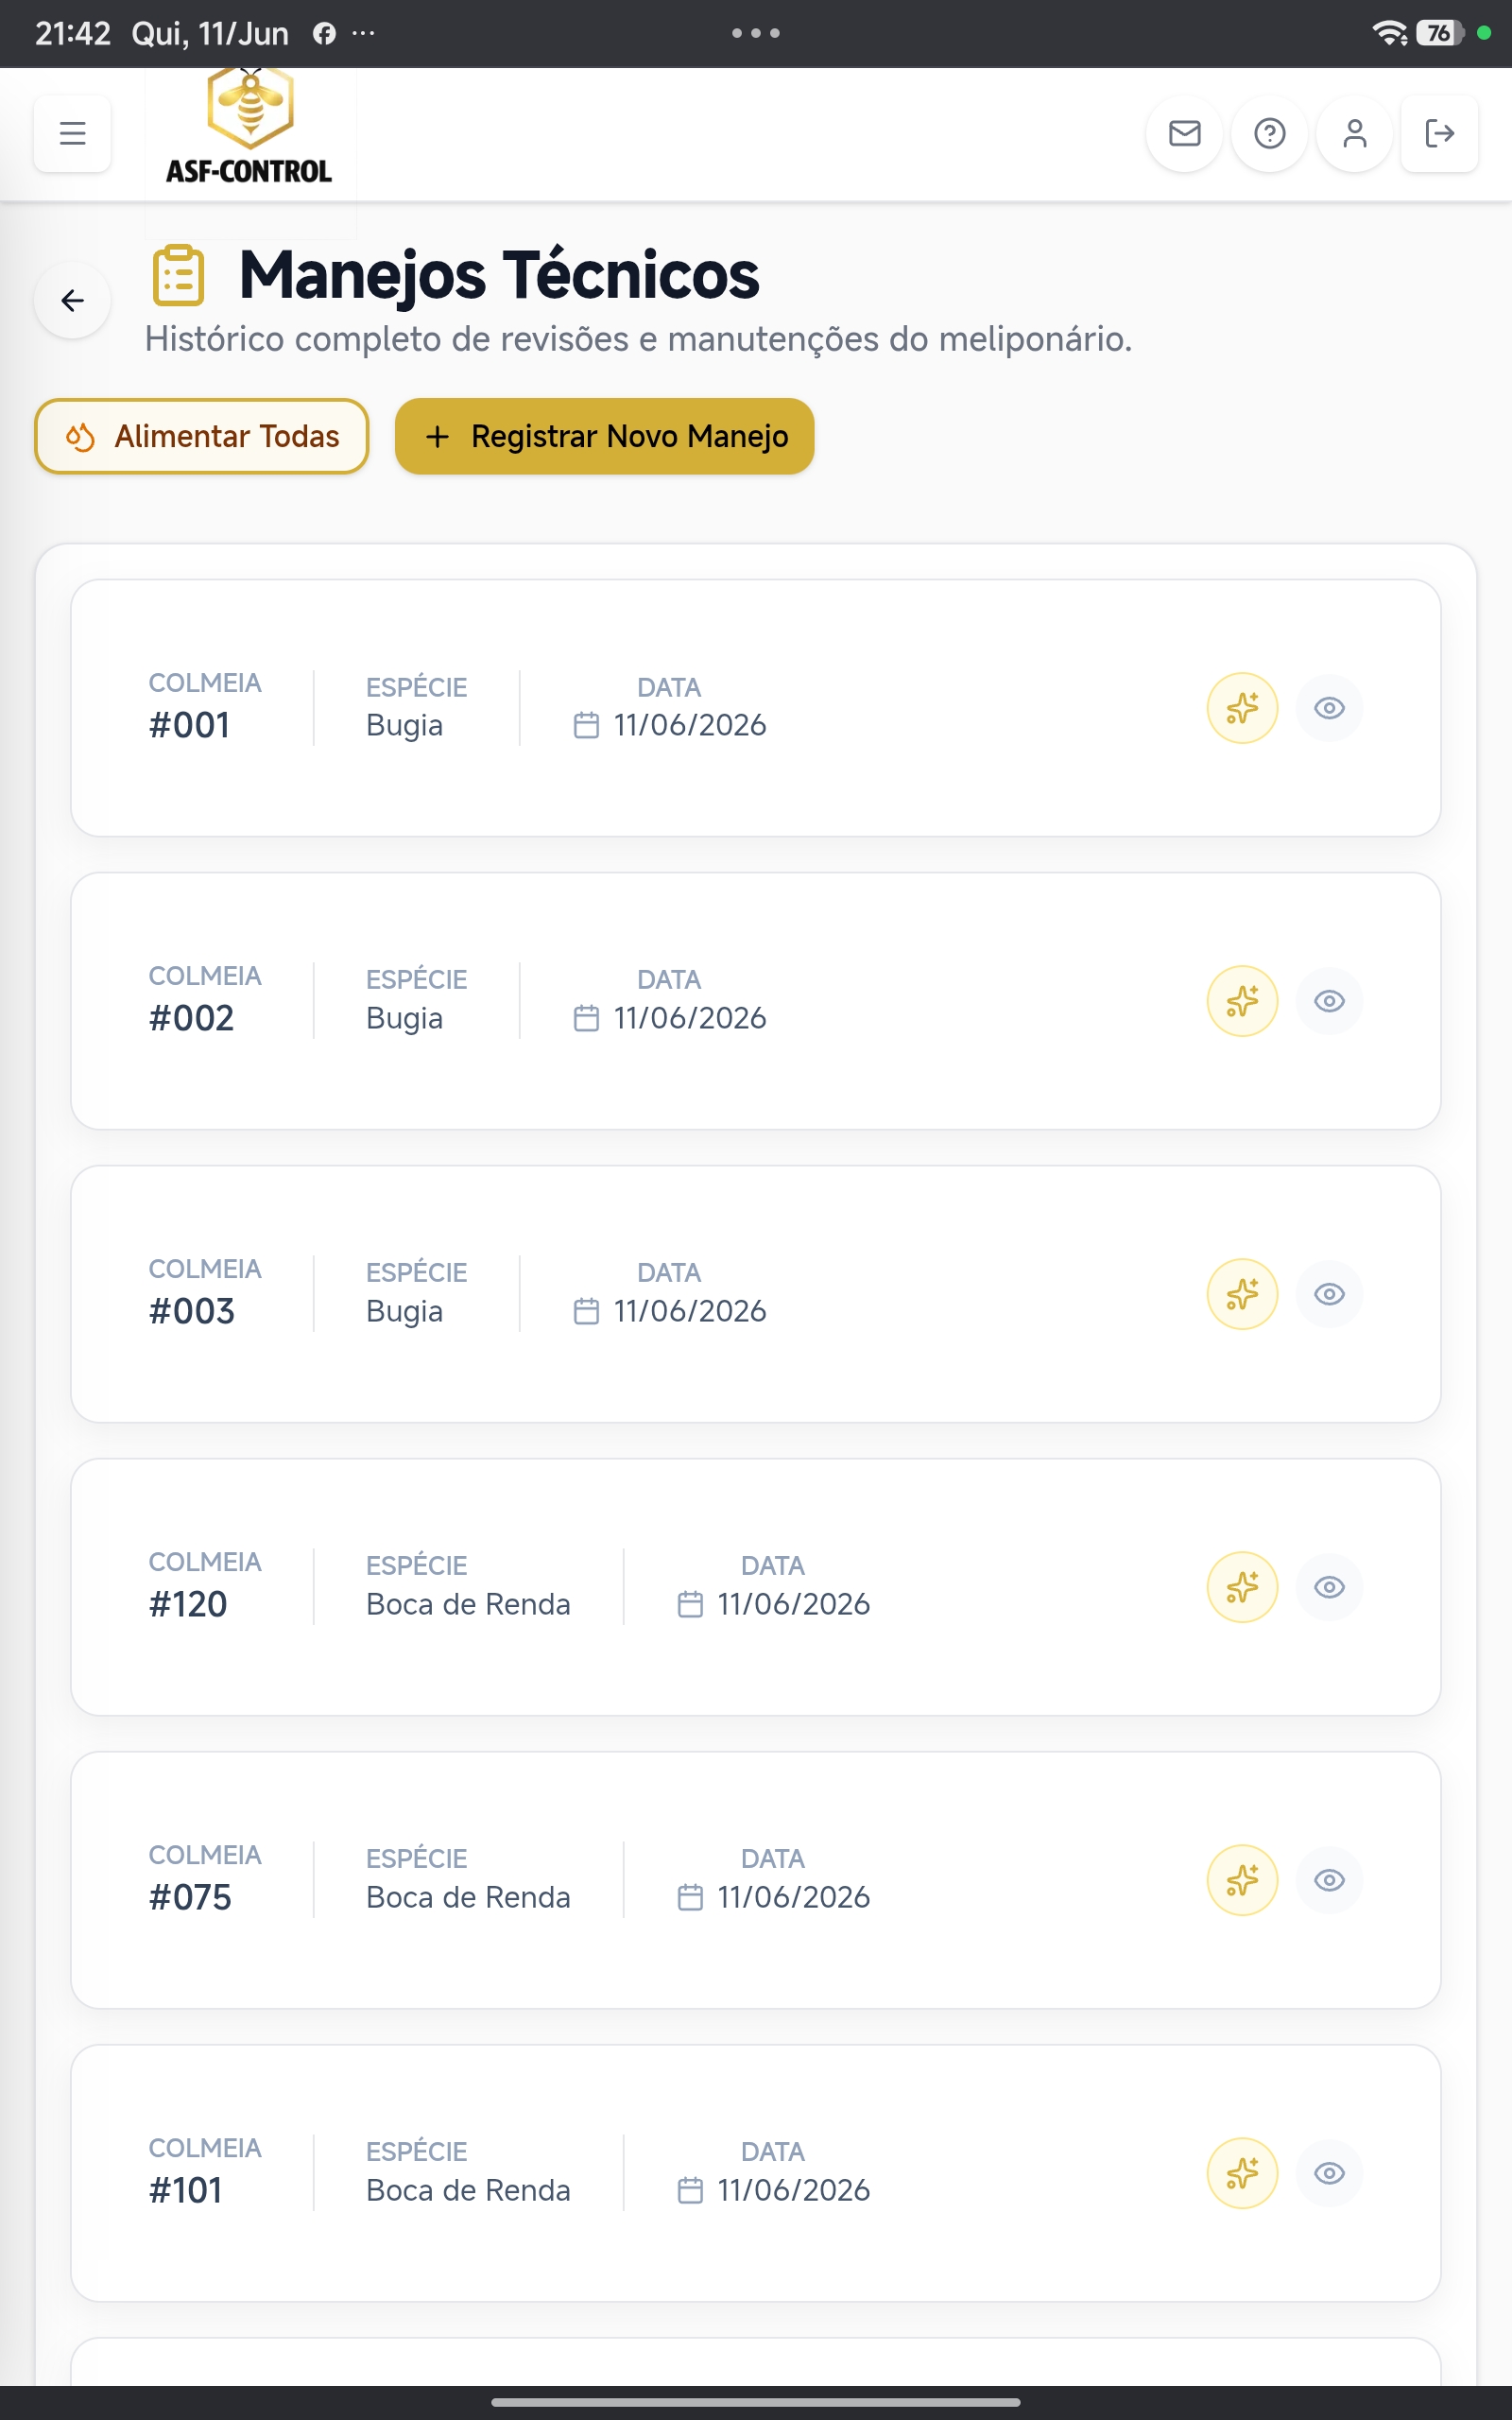Click sparkle AI icon for colmeia #001
The width and height of the screenshot is (1512, 2420).
(1243, 708)
